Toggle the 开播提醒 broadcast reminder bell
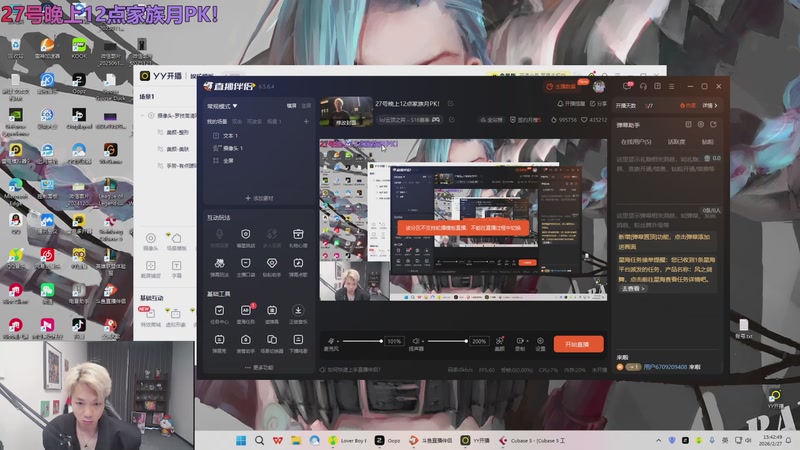Image resolution: width=800 pixels, height=450 pixels. coord(571,104)
